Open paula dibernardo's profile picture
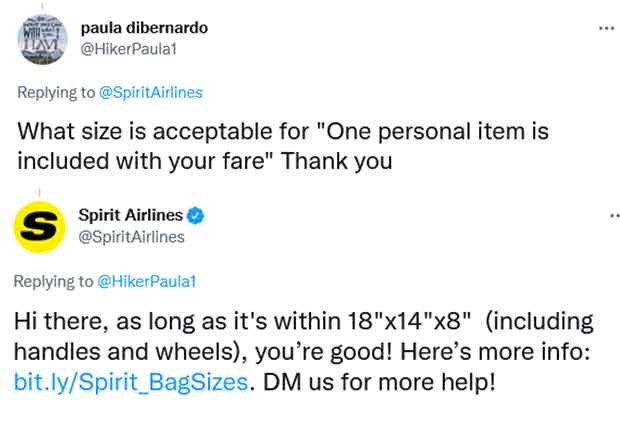Viewport: 620px width, 434px height. pos(40,40)
